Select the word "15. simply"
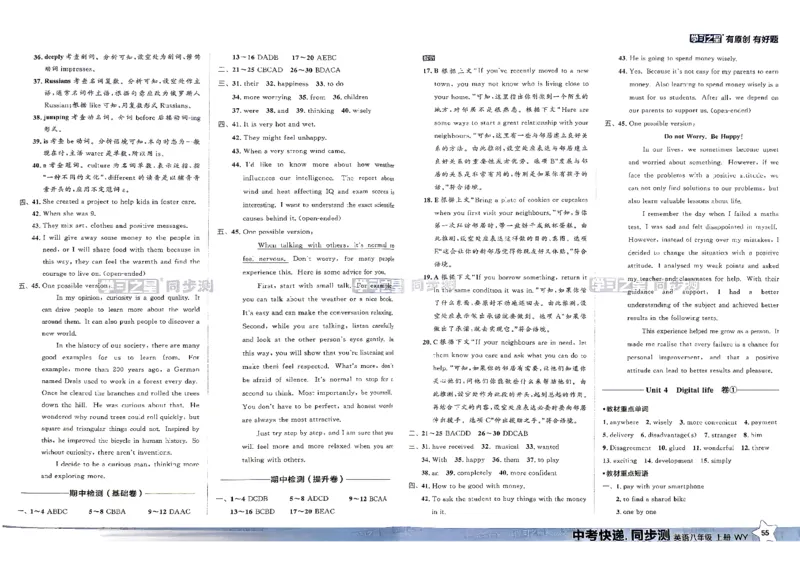The height and width of the screenshot is (566, 800). click(x=716, y=460)
